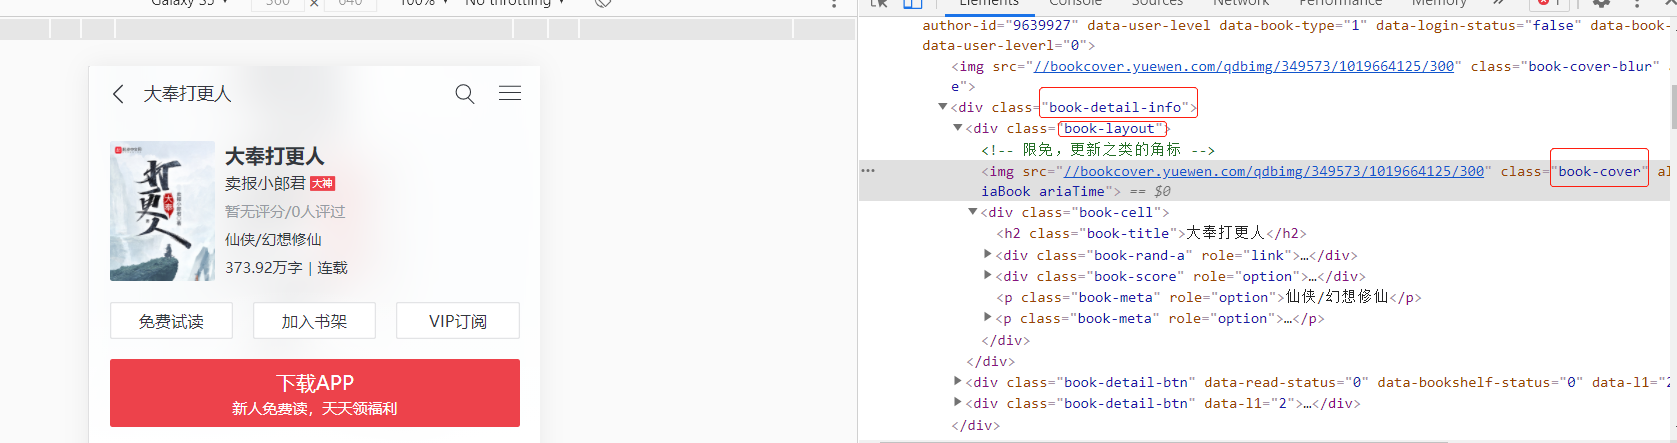Collapse the book-layout div node
Screen dimensions: 1677x443
tap(957, 128)
